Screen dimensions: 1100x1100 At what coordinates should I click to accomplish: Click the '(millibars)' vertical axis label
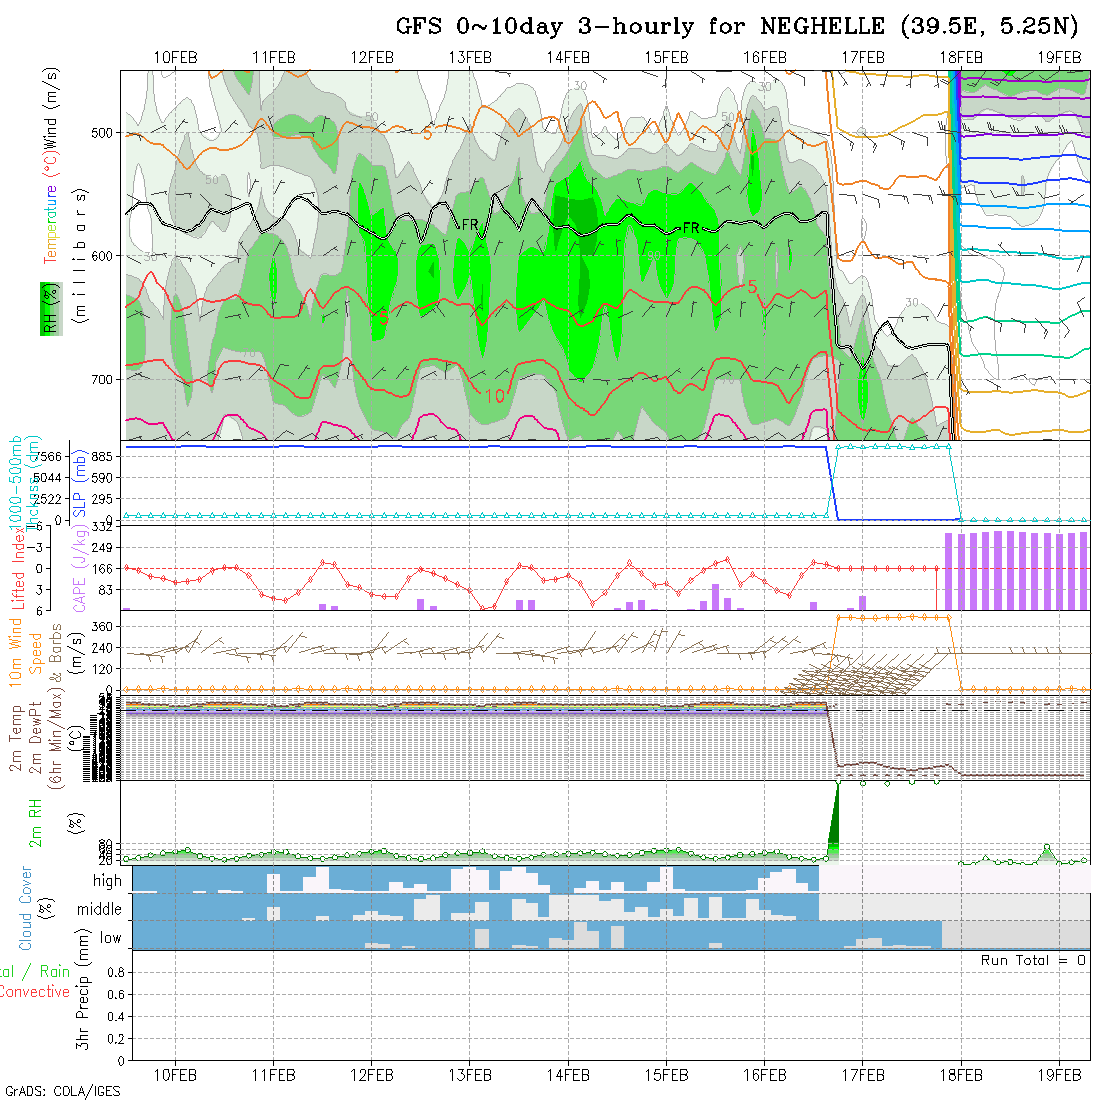pos(80,256)
